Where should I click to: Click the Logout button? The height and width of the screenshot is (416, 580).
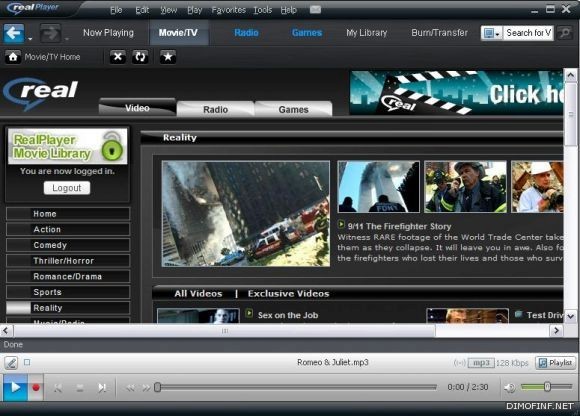click(x=67, y=188)
